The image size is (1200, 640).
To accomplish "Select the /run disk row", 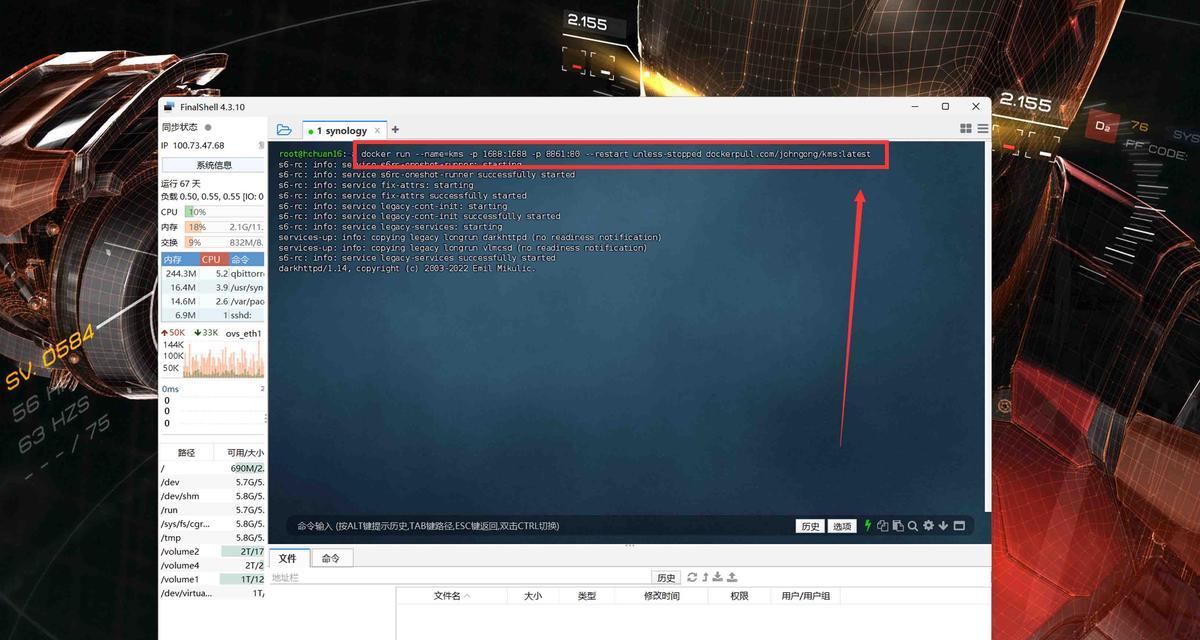I will pyautogui.click(x=213, y=510).
